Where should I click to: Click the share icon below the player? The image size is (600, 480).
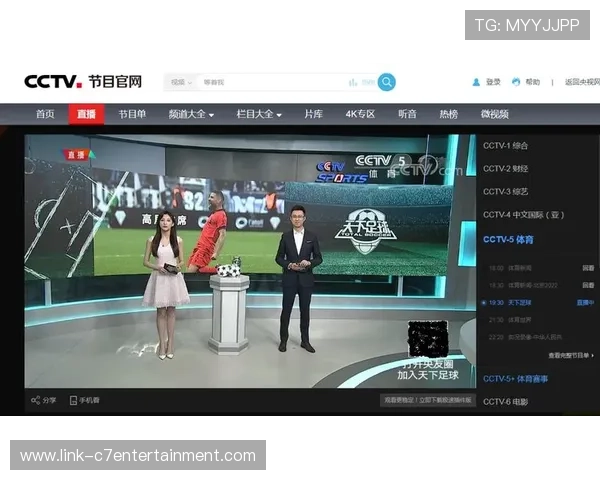[x=35, y=400]
